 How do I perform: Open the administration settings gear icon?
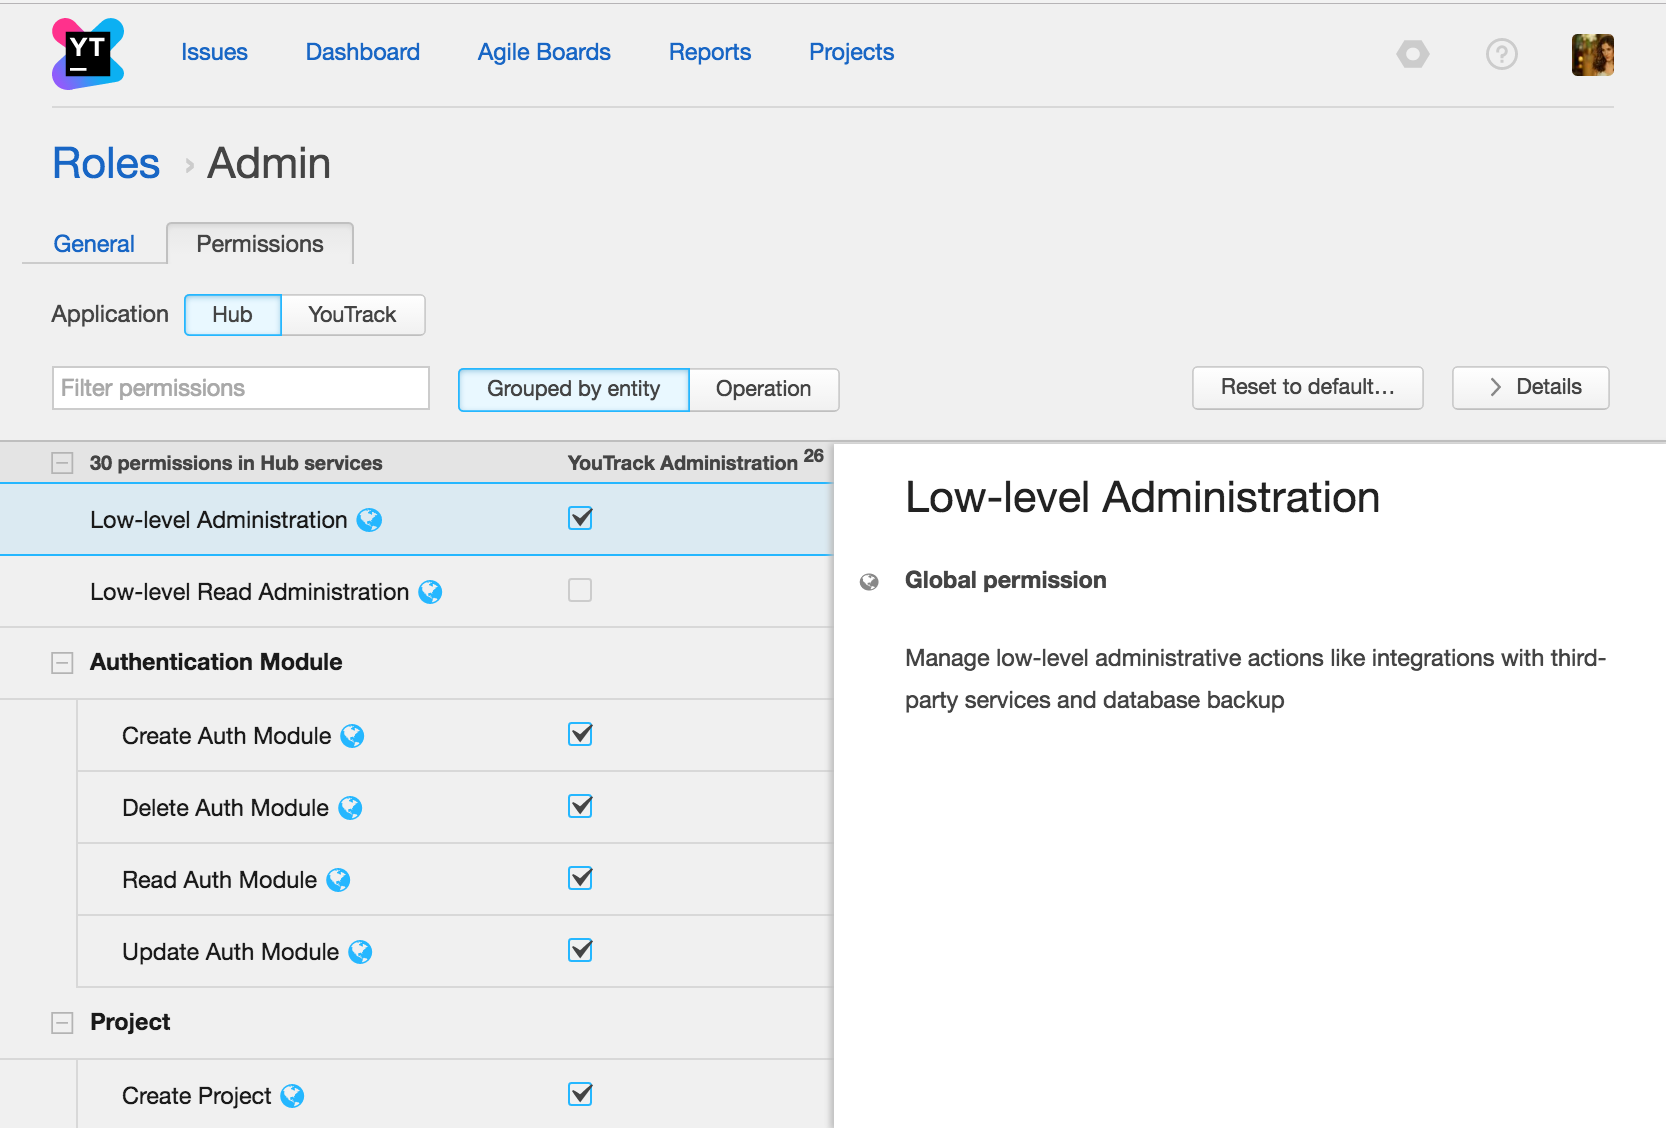(1412, 54)
